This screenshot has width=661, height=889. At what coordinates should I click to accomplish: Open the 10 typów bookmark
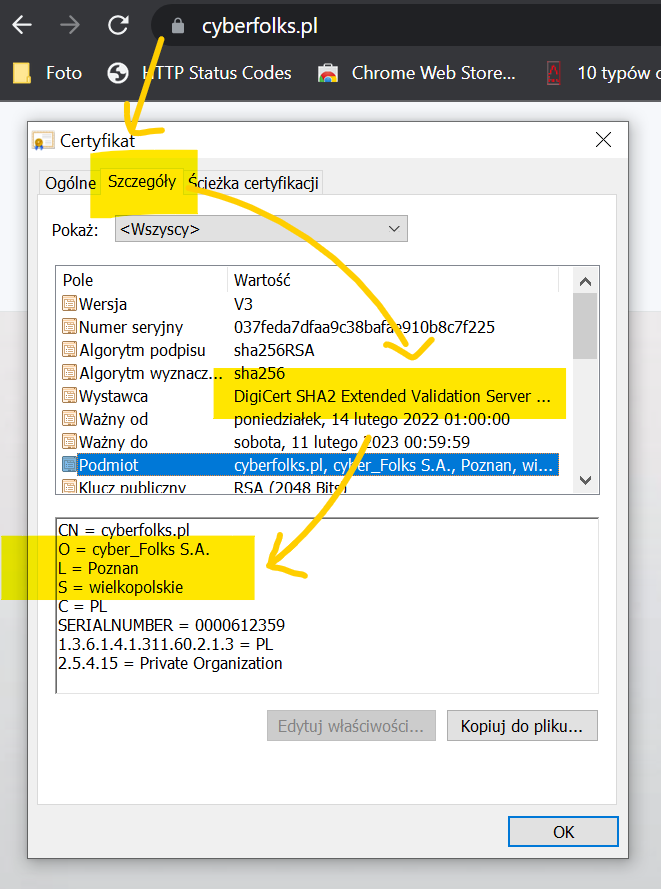[600, 73]
